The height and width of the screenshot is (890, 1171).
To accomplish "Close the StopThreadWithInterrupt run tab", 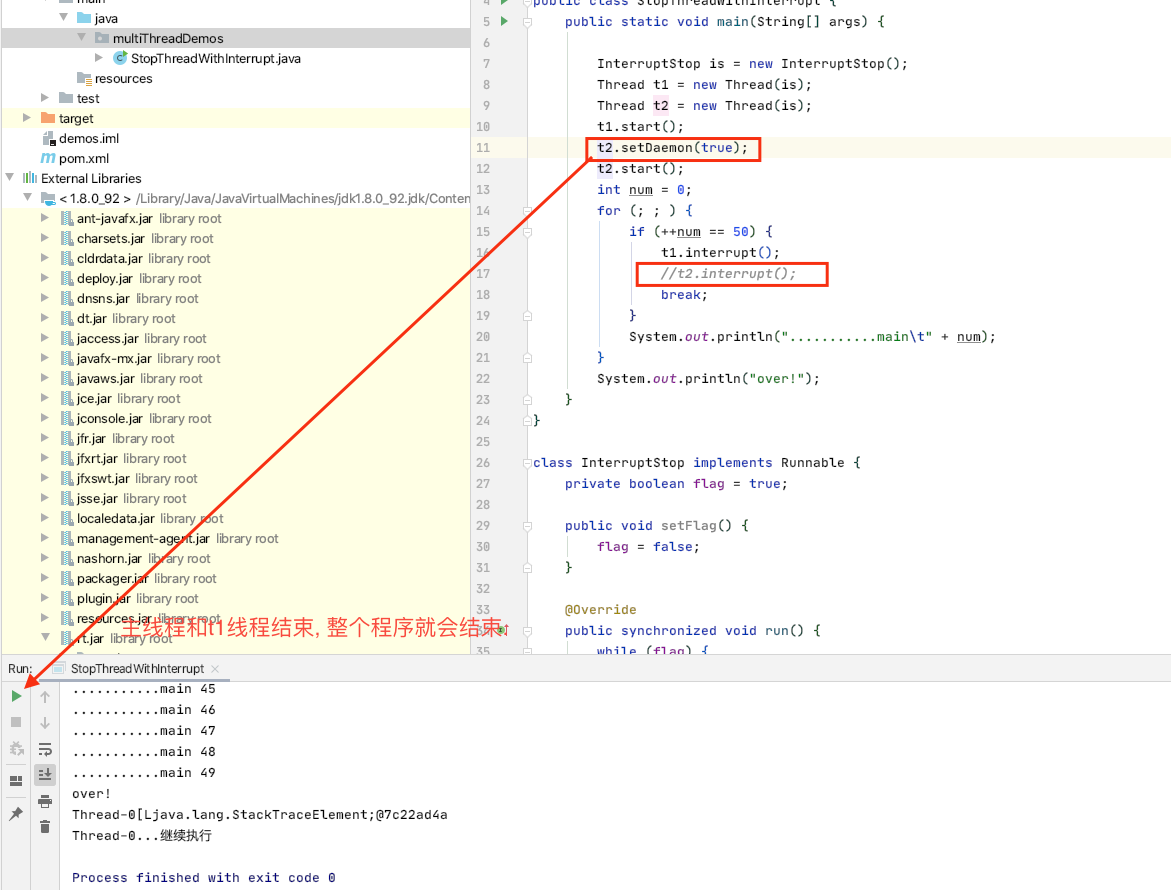I will [x=215, y=668].
